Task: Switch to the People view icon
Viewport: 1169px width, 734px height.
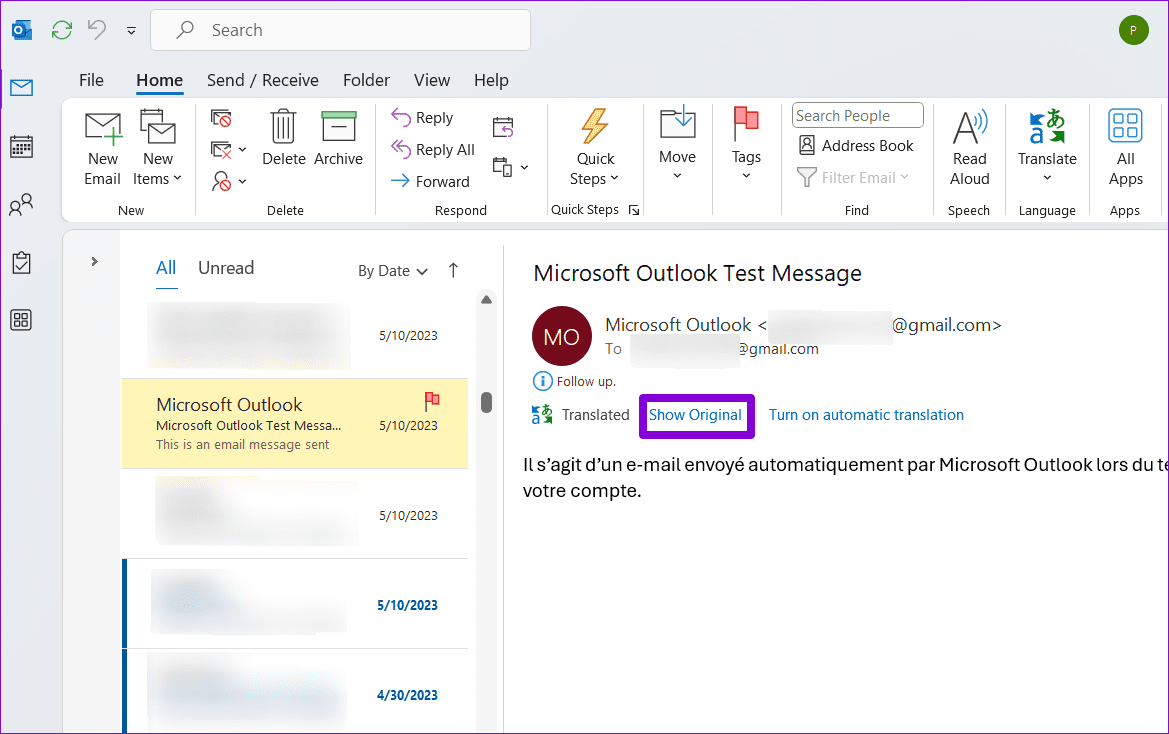Action: click(x=21, y=204)
